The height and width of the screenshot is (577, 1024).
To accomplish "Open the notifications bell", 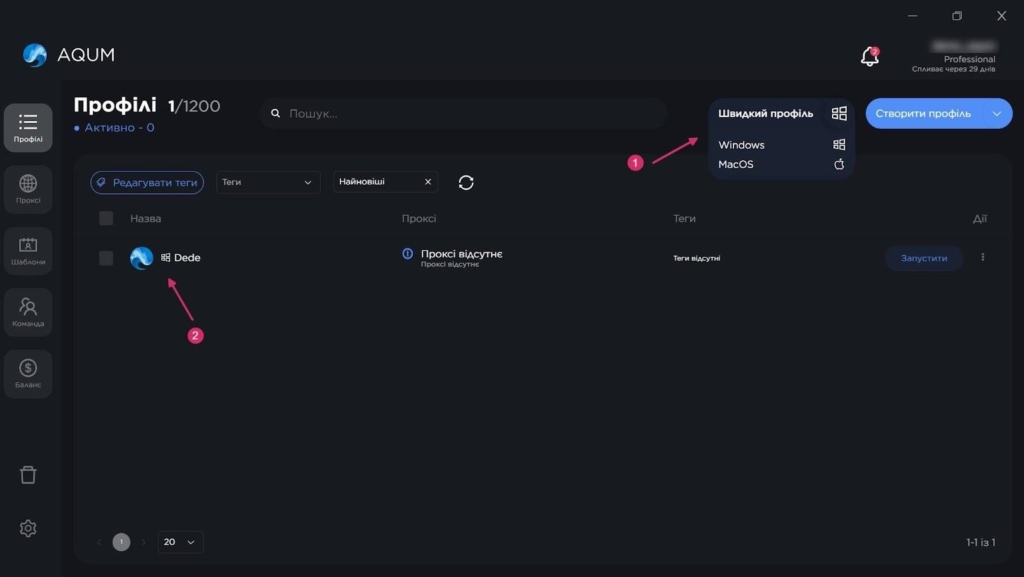I will click(869, 57).
